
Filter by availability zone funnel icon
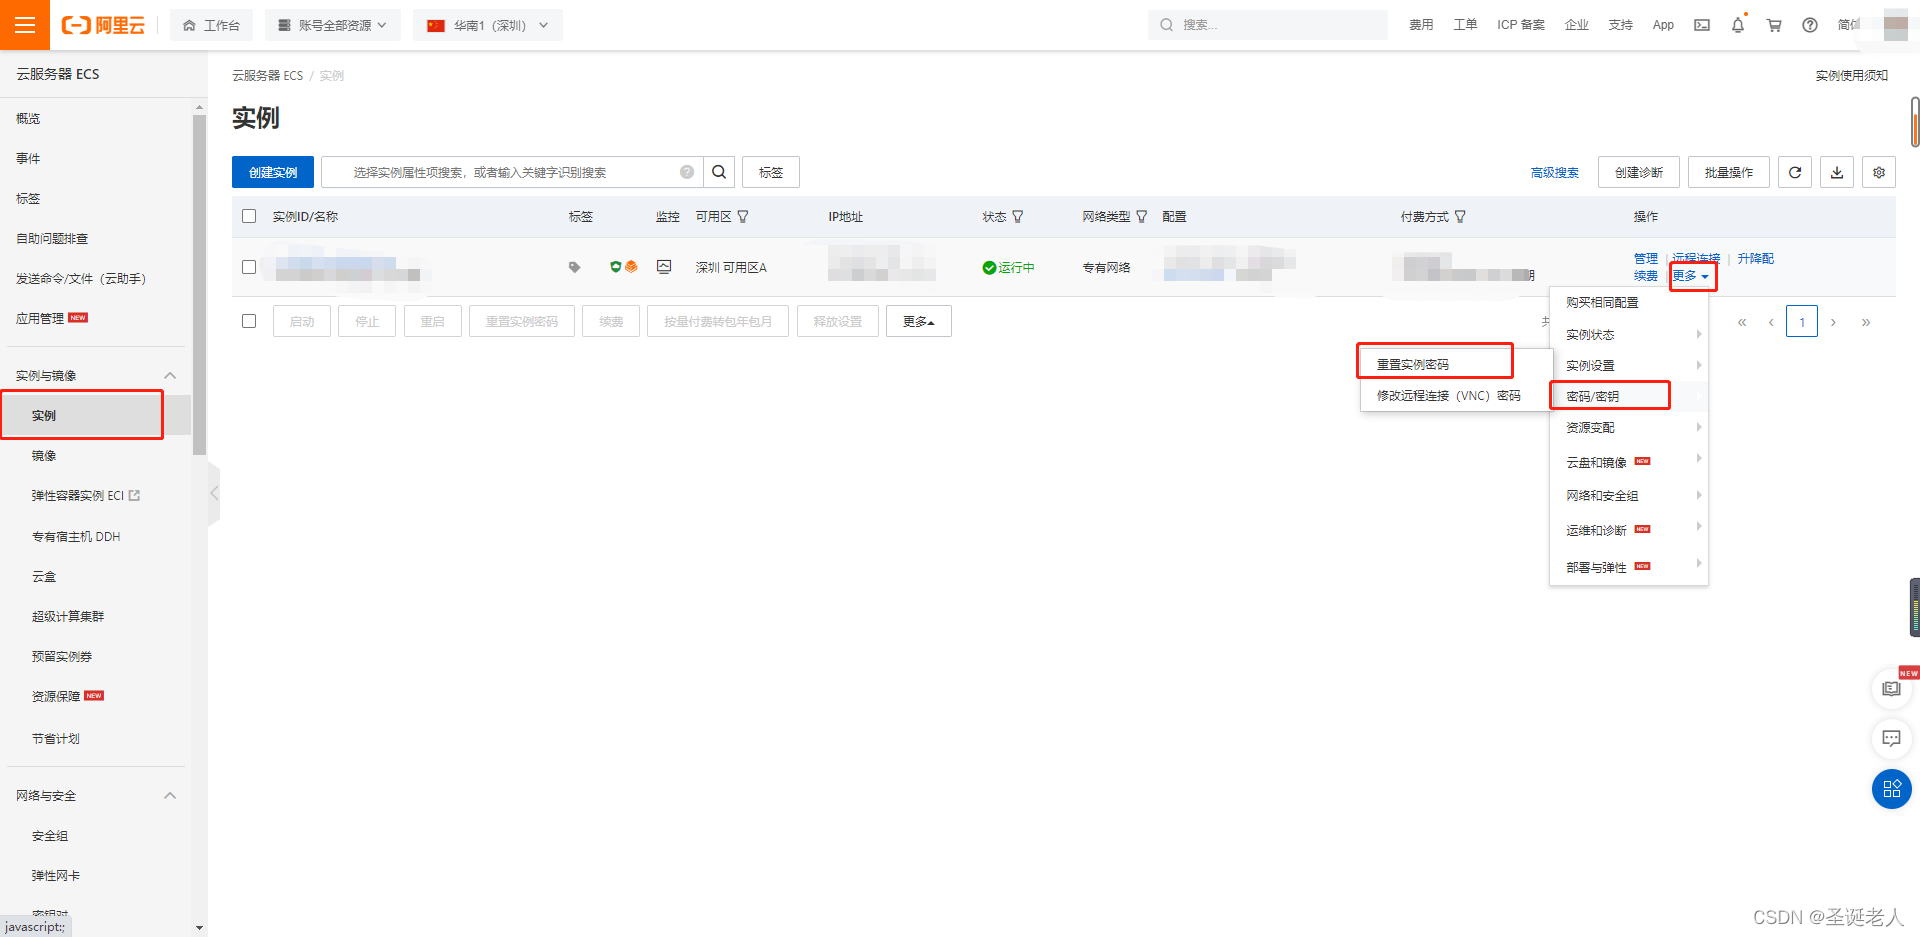pos(743,216)
